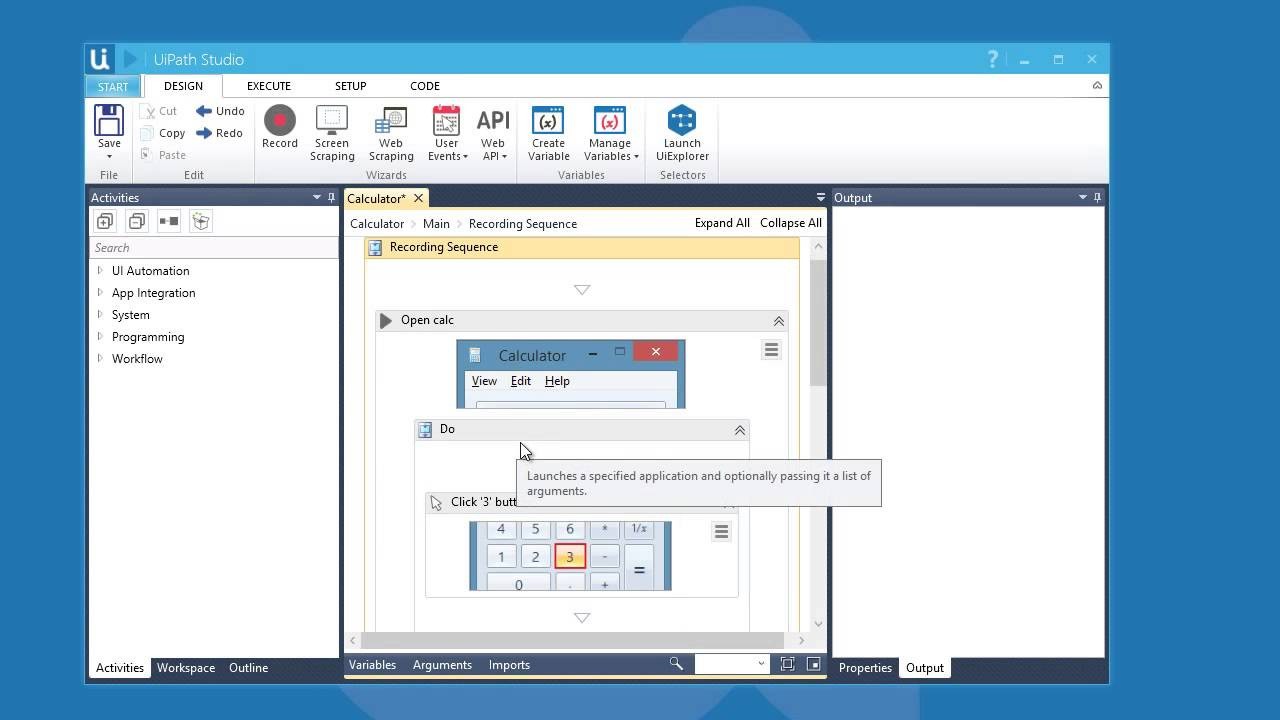This screenshot has height=720, width=1280.
Task: Pin the Activities panel
Action: click(331, 197)
